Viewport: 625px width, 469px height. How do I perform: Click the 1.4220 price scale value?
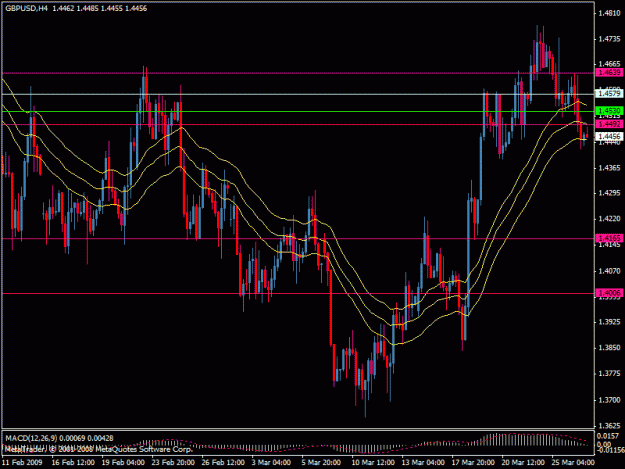(609, 219)
